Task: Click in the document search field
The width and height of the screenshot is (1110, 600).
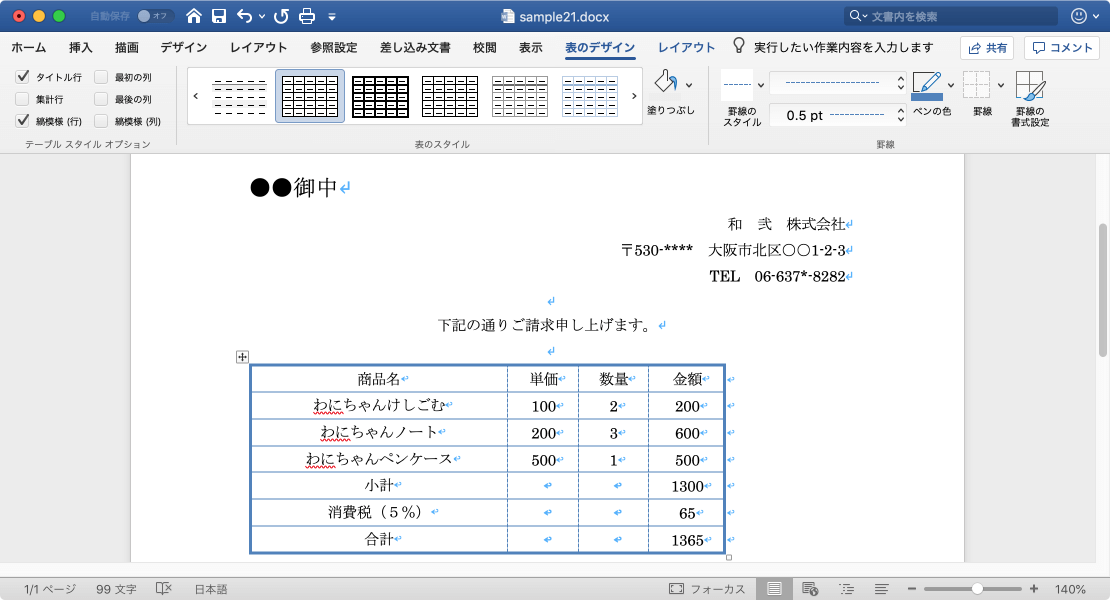Action: point(951,16)
